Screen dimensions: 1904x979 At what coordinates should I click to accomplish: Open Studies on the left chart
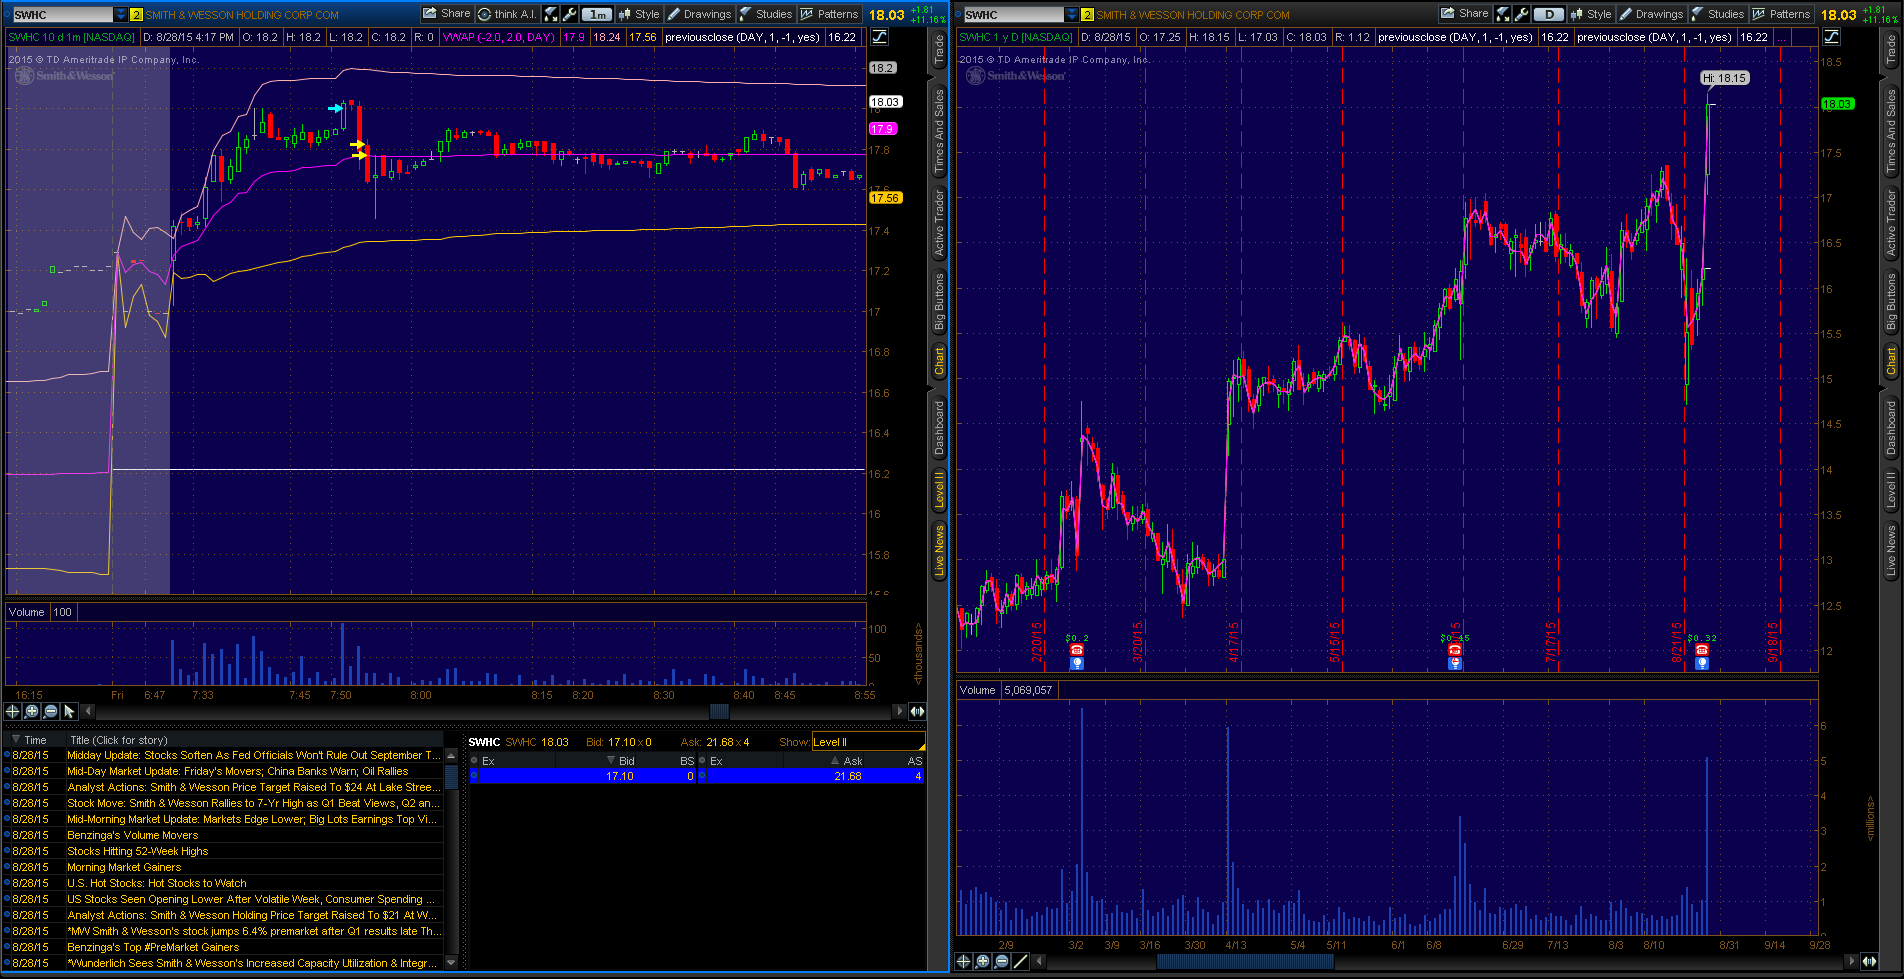pos(766,14)
